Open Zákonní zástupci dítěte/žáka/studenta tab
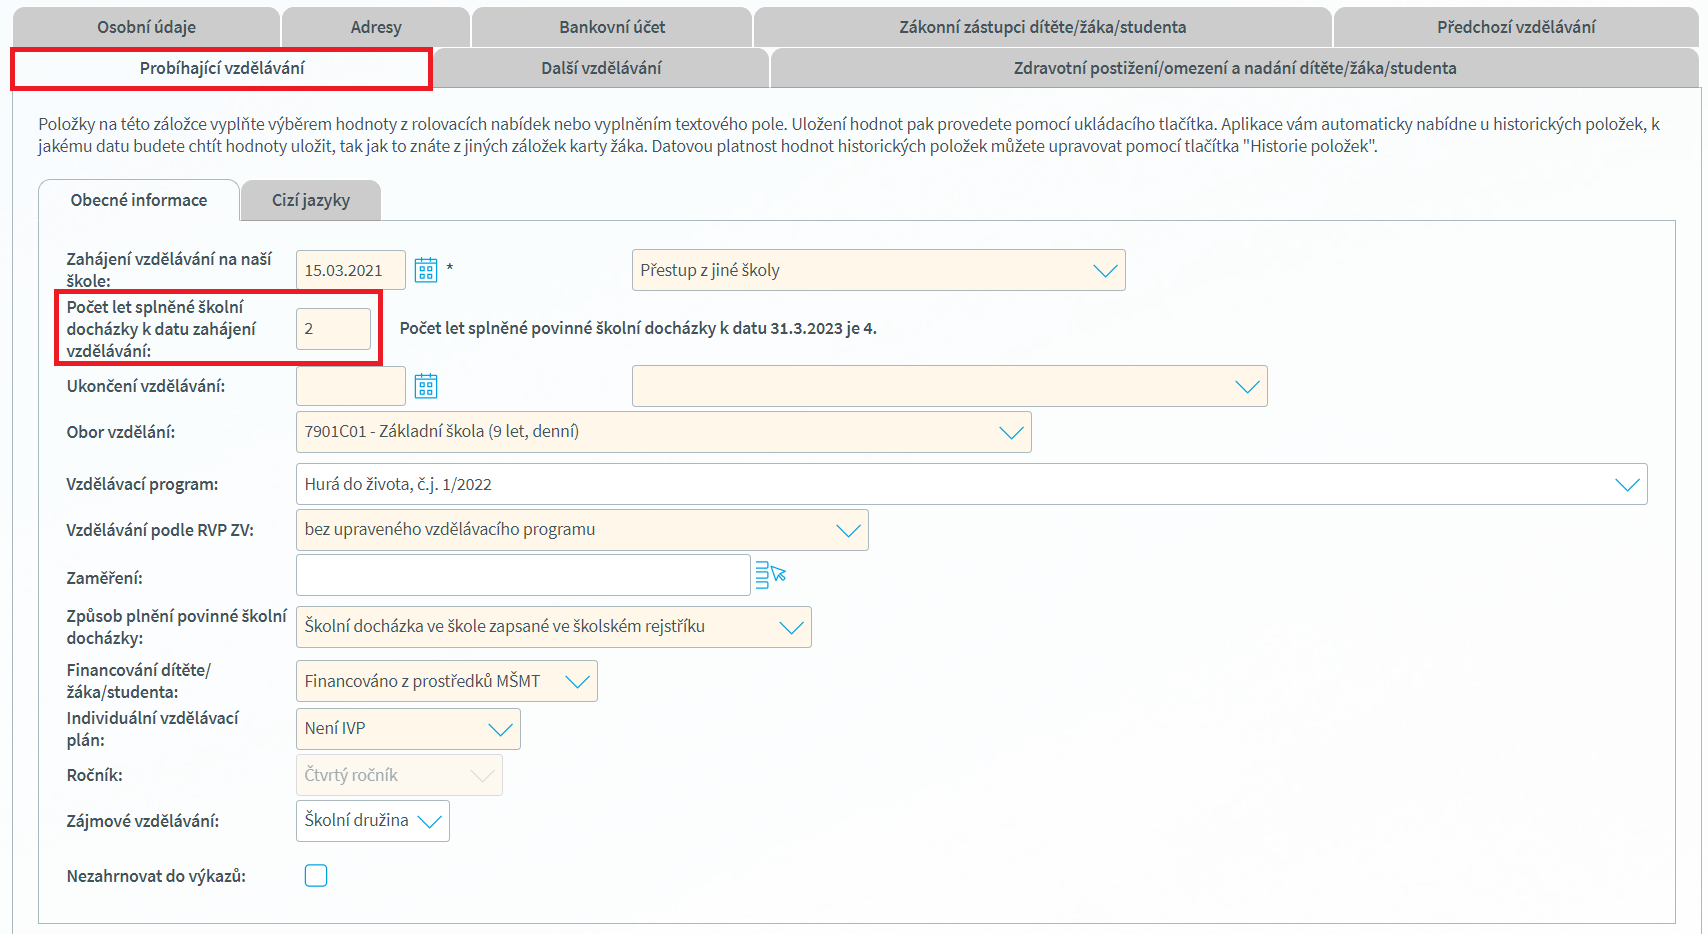 click(x=1042, y=27)
